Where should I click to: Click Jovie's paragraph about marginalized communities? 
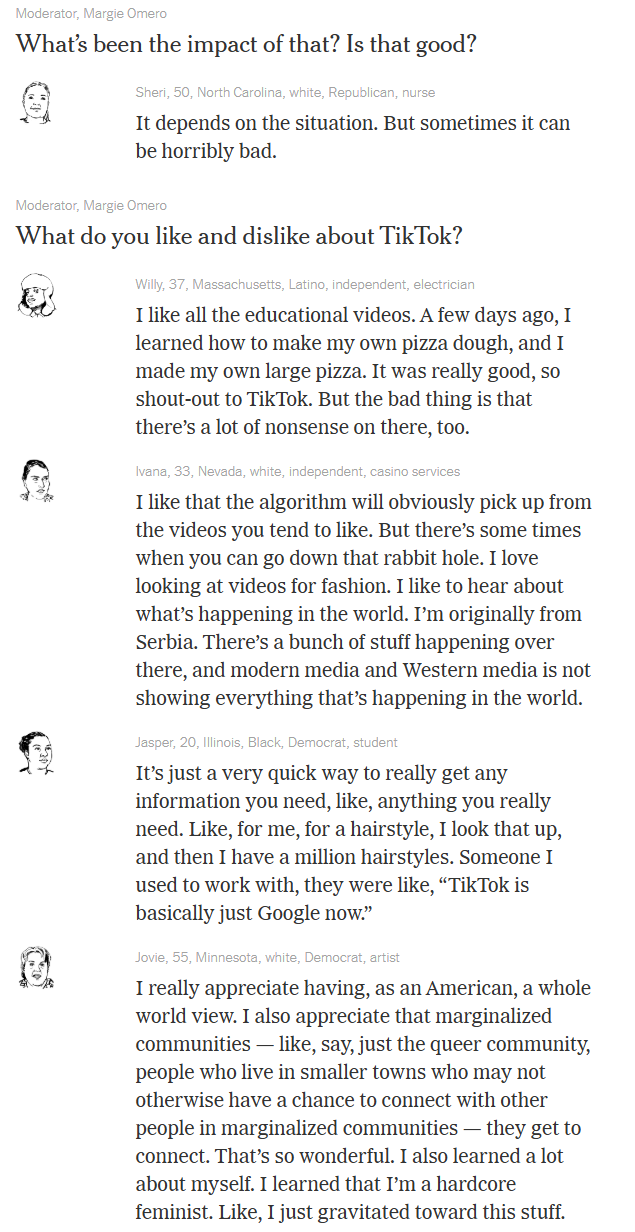coord(363,1100)
